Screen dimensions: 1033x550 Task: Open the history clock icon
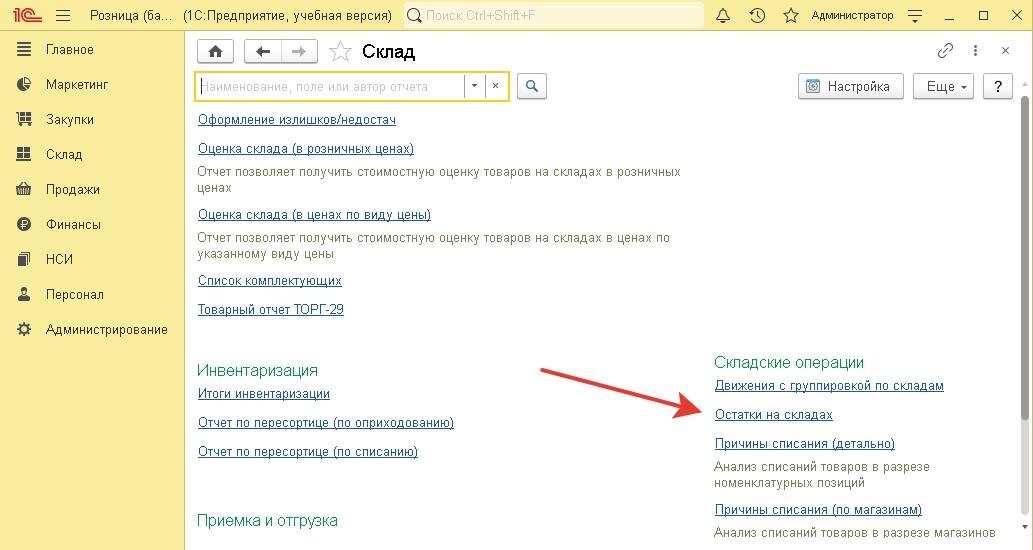[x=757, y=15]
